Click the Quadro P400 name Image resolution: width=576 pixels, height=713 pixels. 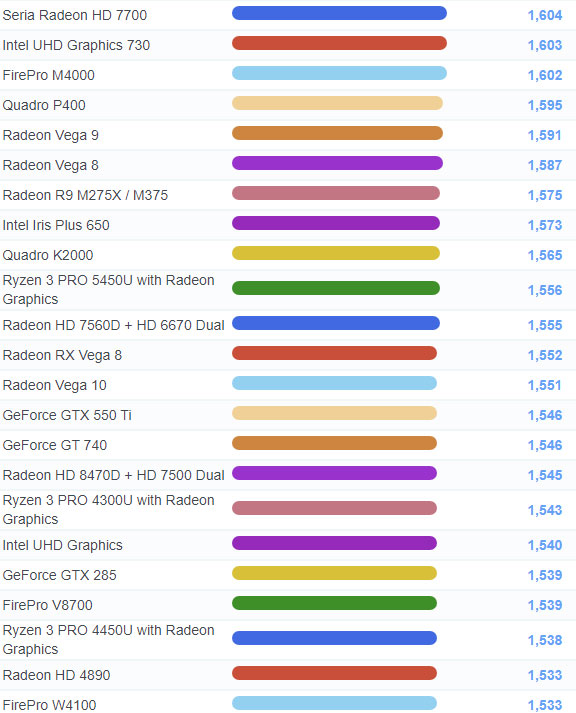(44, 105)
